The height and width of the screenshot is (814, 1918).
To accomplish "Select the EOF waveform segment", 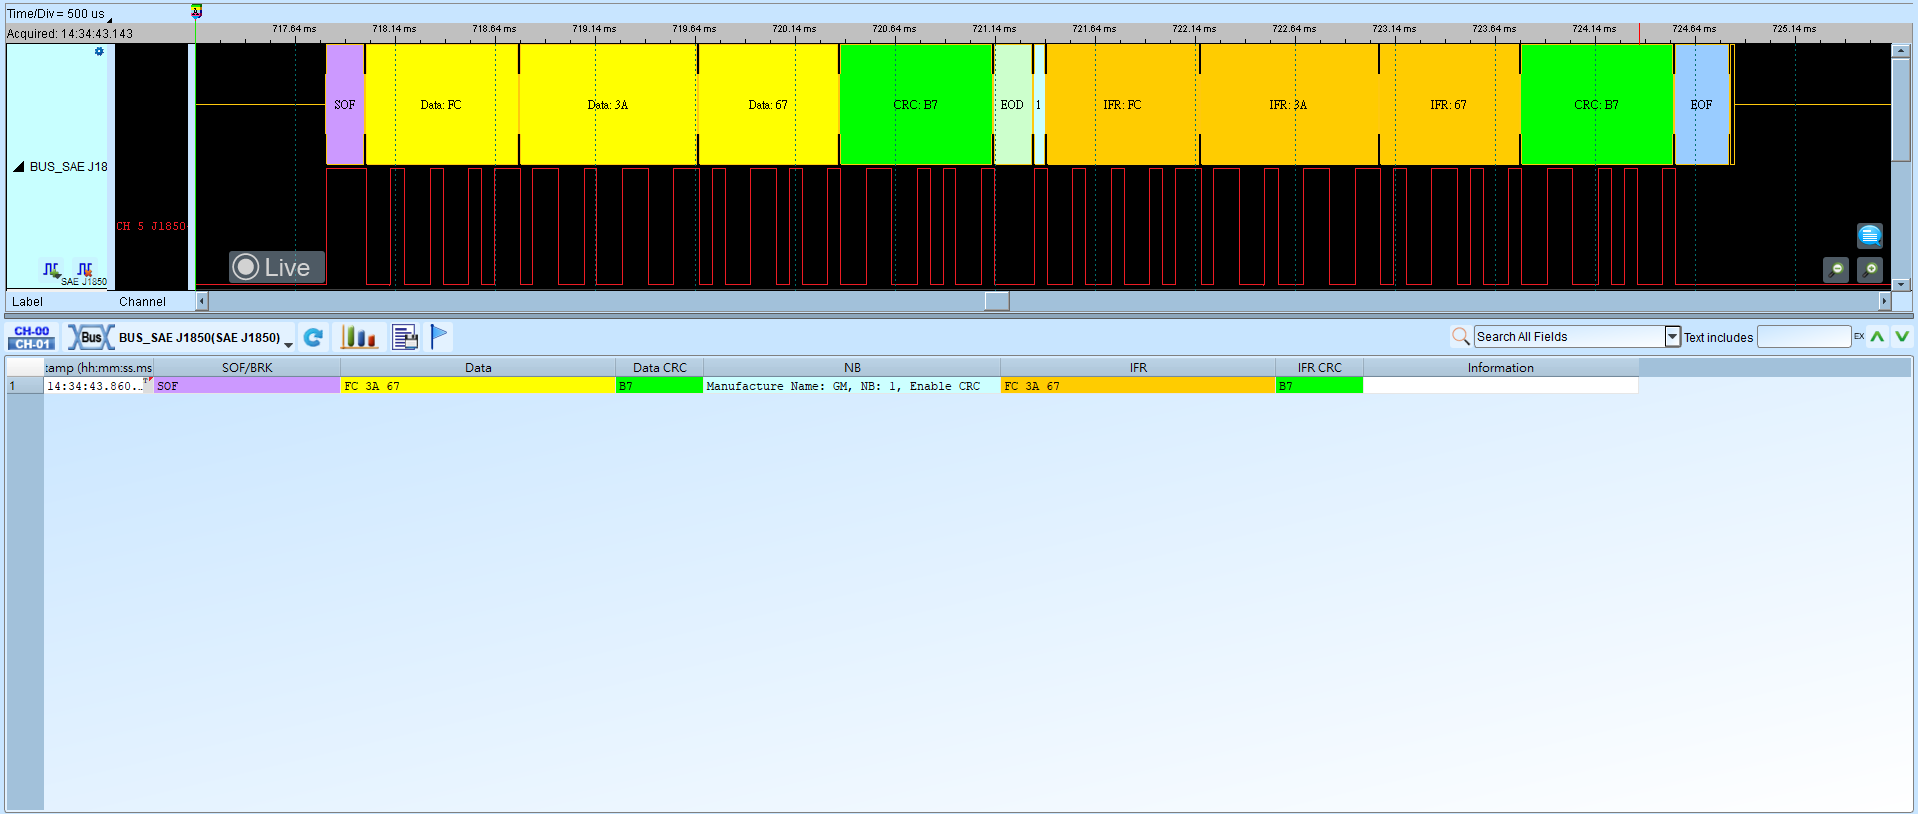I will 1701,104.
